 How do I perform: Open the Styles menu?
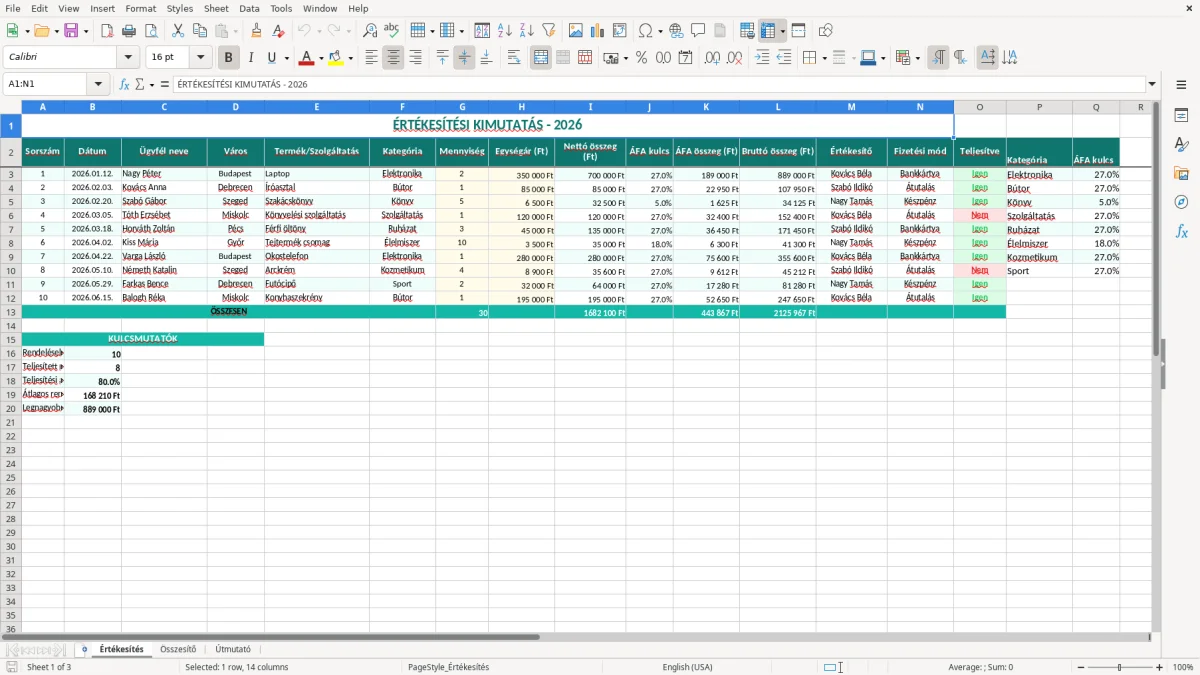(x=180, y=8)
